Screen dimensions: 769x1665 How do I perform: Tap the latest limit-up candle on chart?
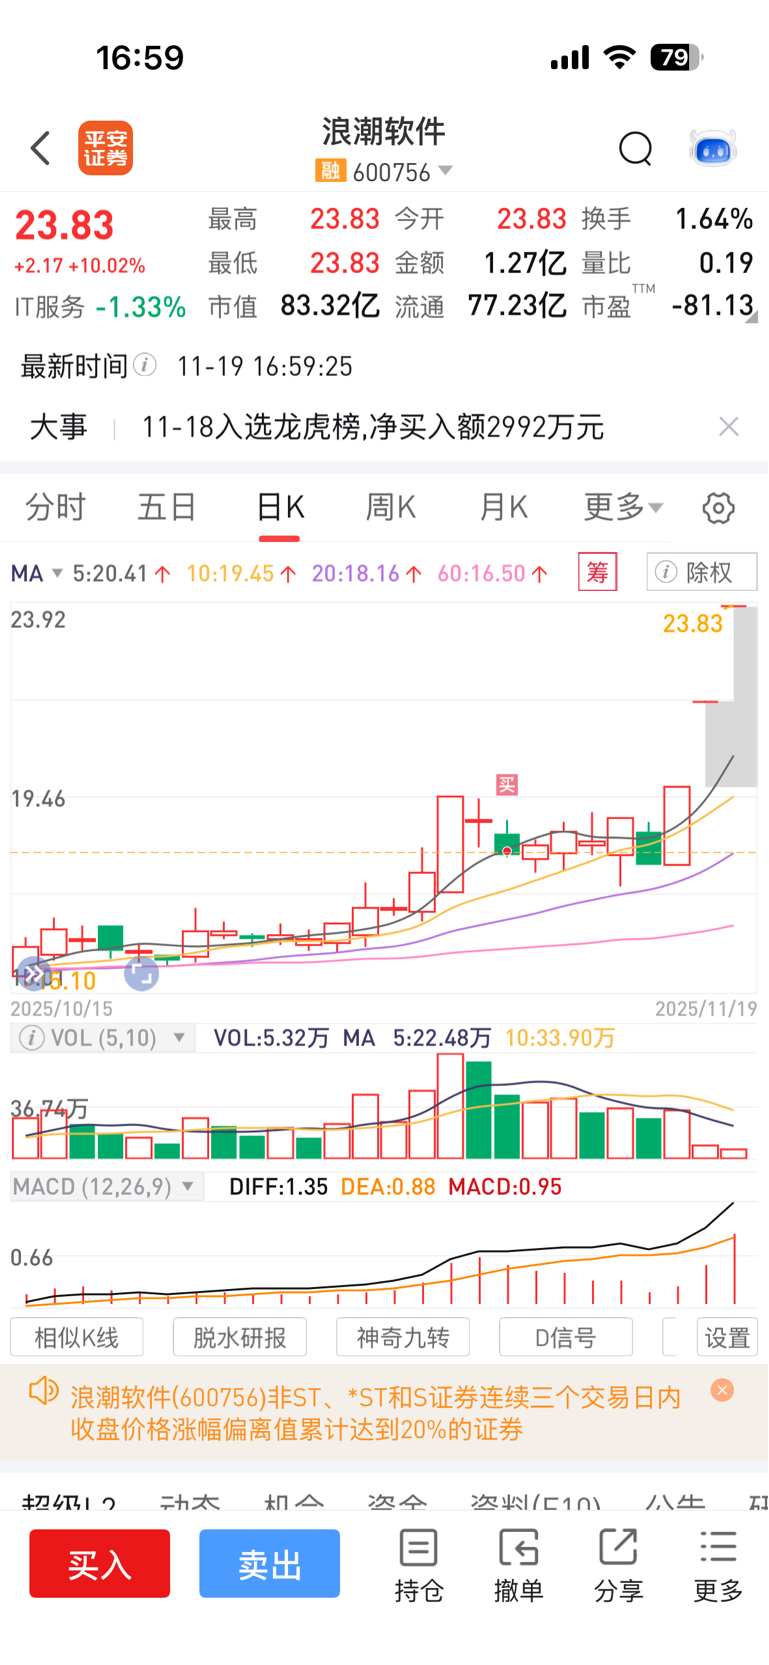coord(734,605)
